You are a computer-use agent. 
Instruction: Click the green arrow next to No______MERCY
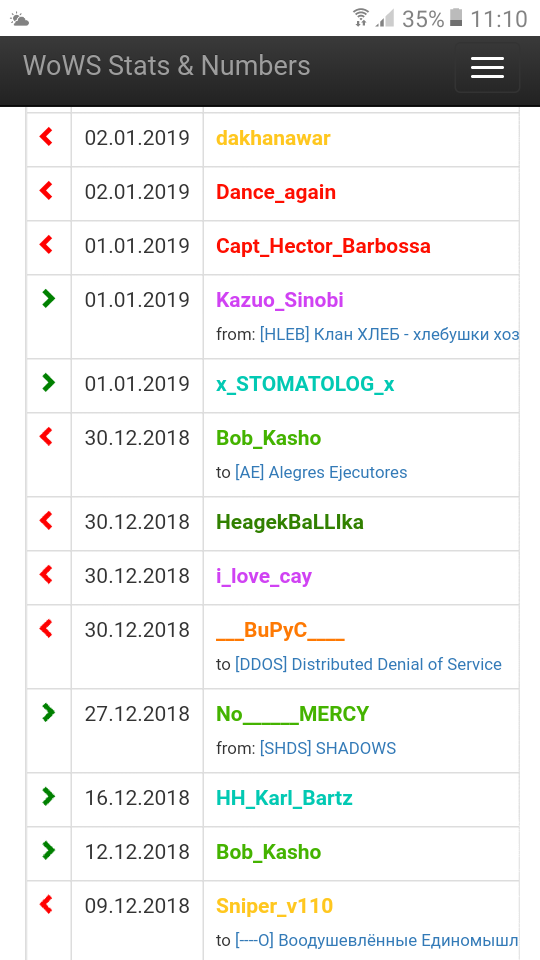48,712
